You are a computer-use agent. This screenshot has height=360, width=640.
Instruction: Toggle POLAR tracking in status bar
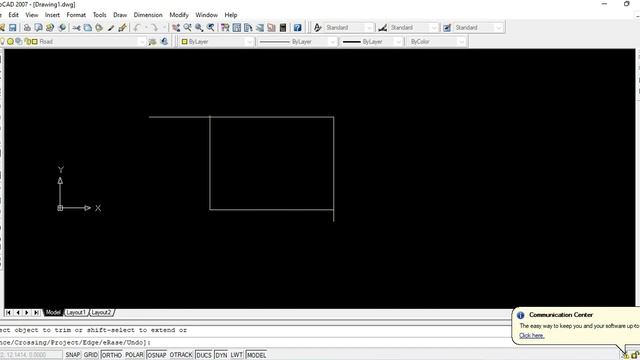(x=134, y=355)
